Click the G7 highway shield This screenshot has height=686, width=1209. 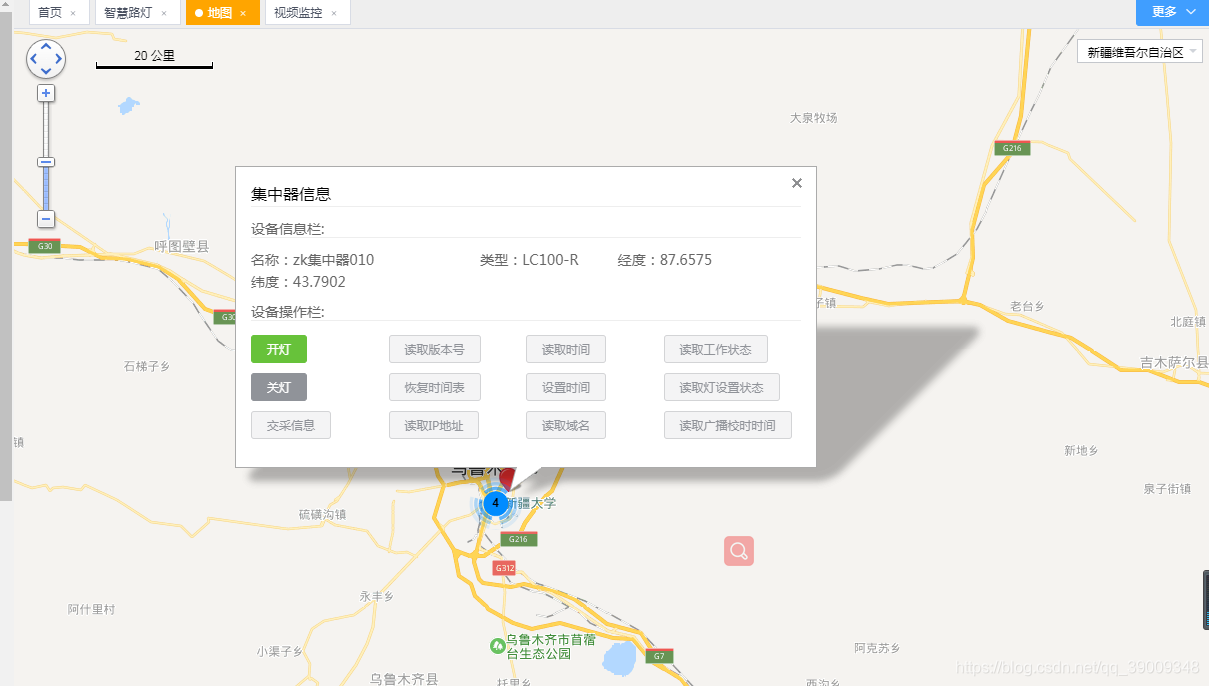click(658, 657)
